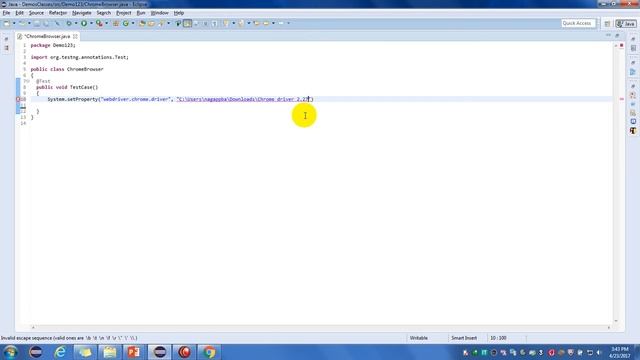Click the 10 : 100 cursor position status
640x360 pixels.
(x=498, y=338)
